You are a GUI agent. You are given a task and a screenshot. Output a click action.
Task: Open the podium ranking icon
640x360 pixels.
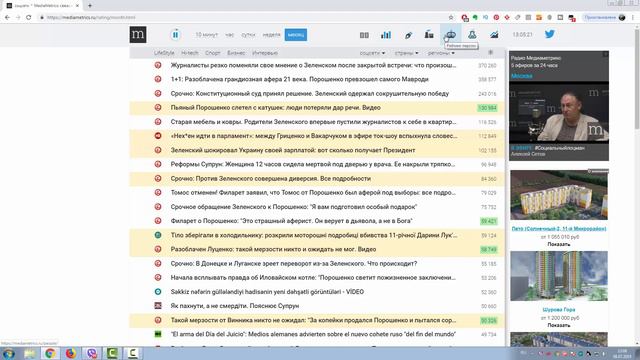[429, 35]
